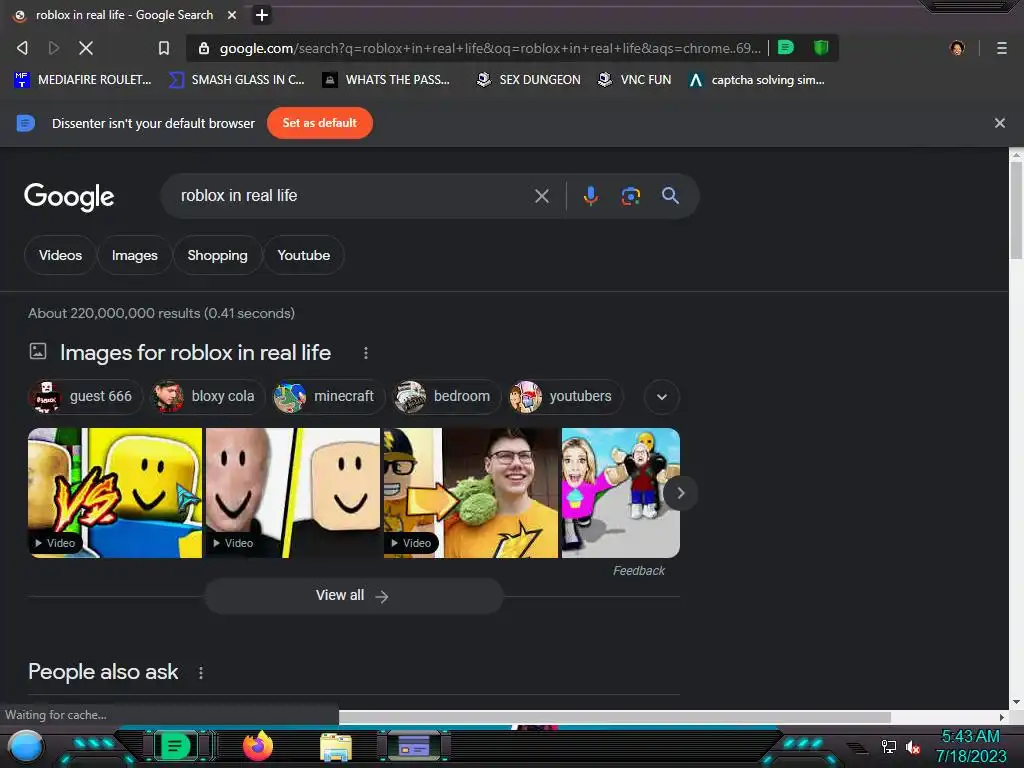Open the browser hamburger menu

coord(1002,48)
